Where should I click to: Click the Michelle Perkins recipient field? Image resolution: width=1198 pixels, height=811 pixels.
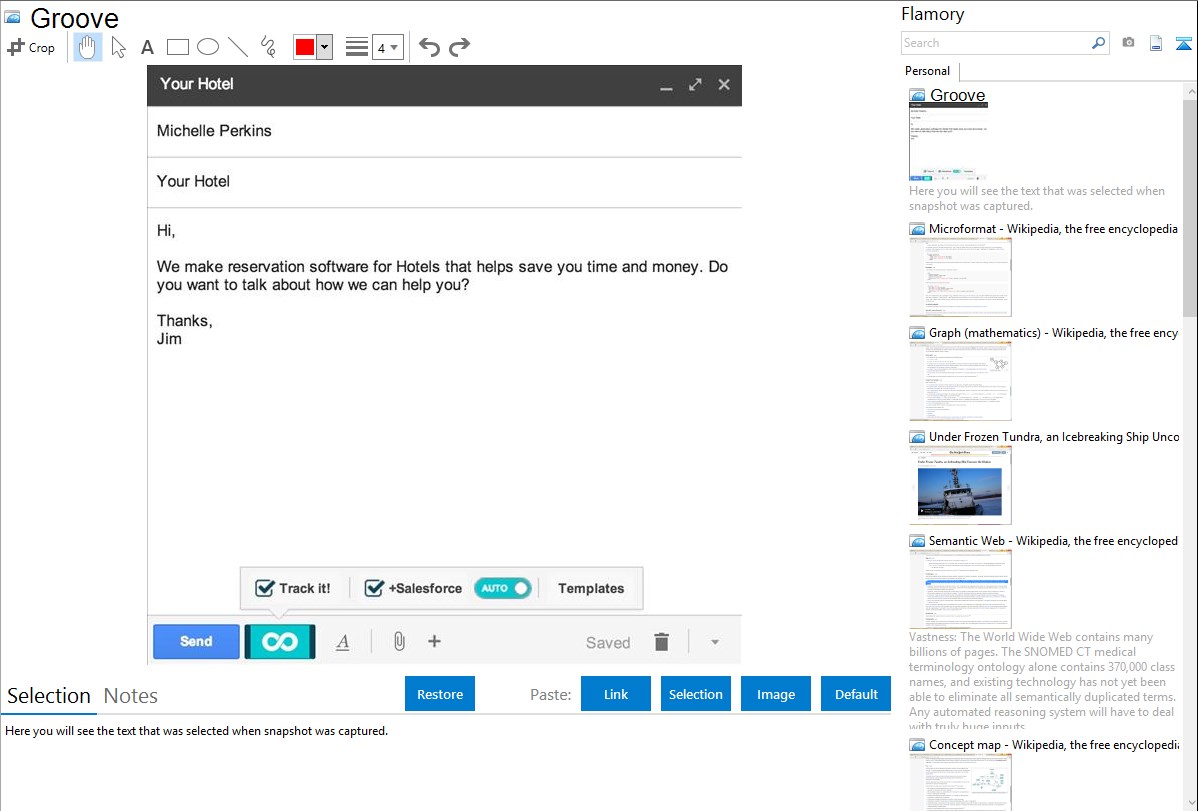click(445, 131)
